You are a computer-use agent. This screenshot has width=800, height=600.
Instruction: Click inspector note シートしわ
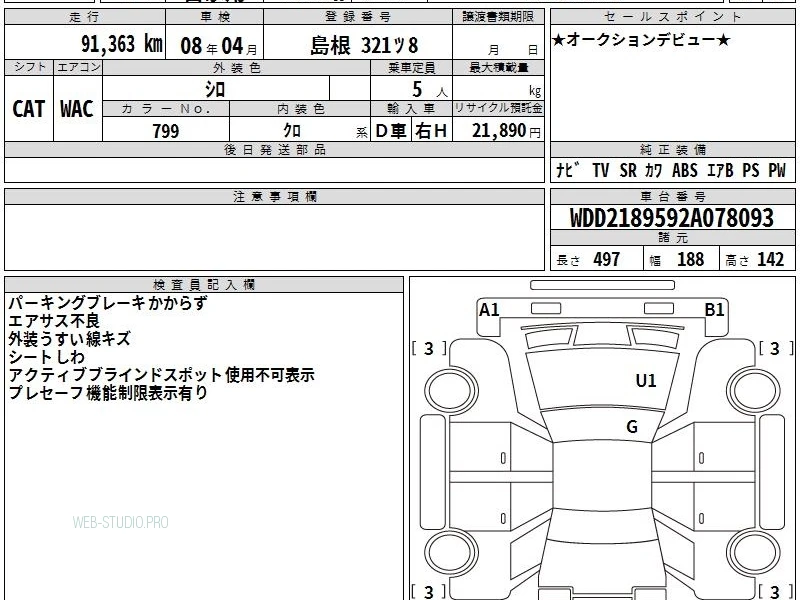coord(46,357)
